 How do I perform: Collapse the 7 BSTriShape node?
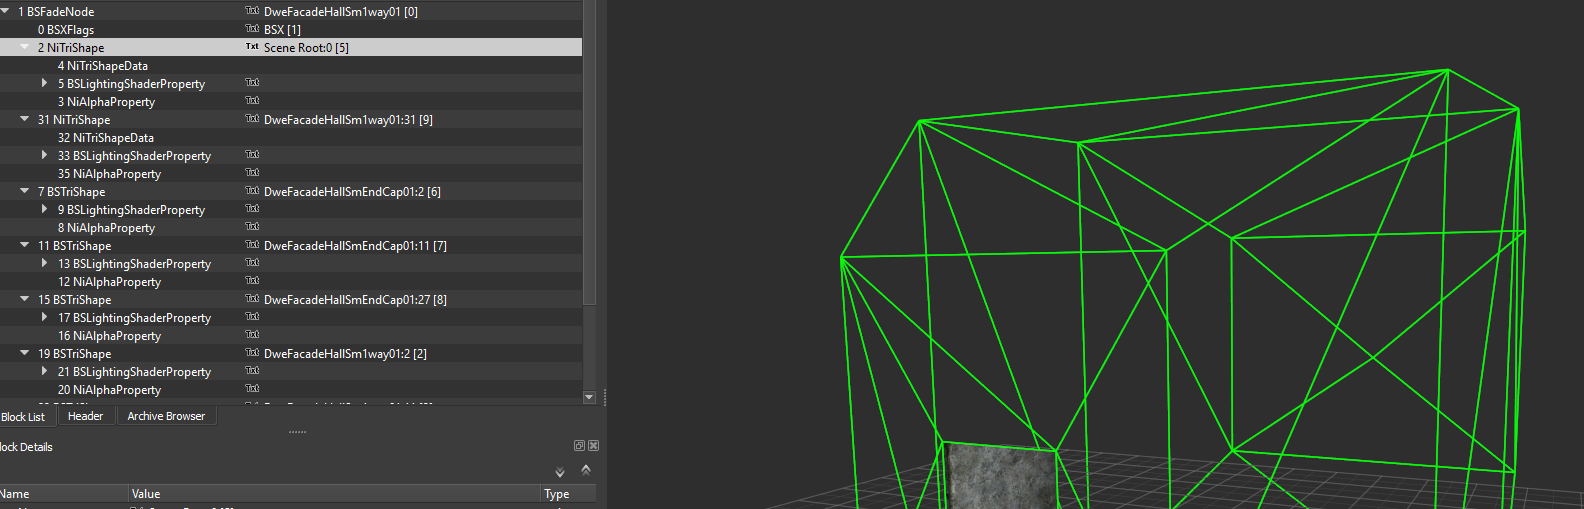pos(25,191)
